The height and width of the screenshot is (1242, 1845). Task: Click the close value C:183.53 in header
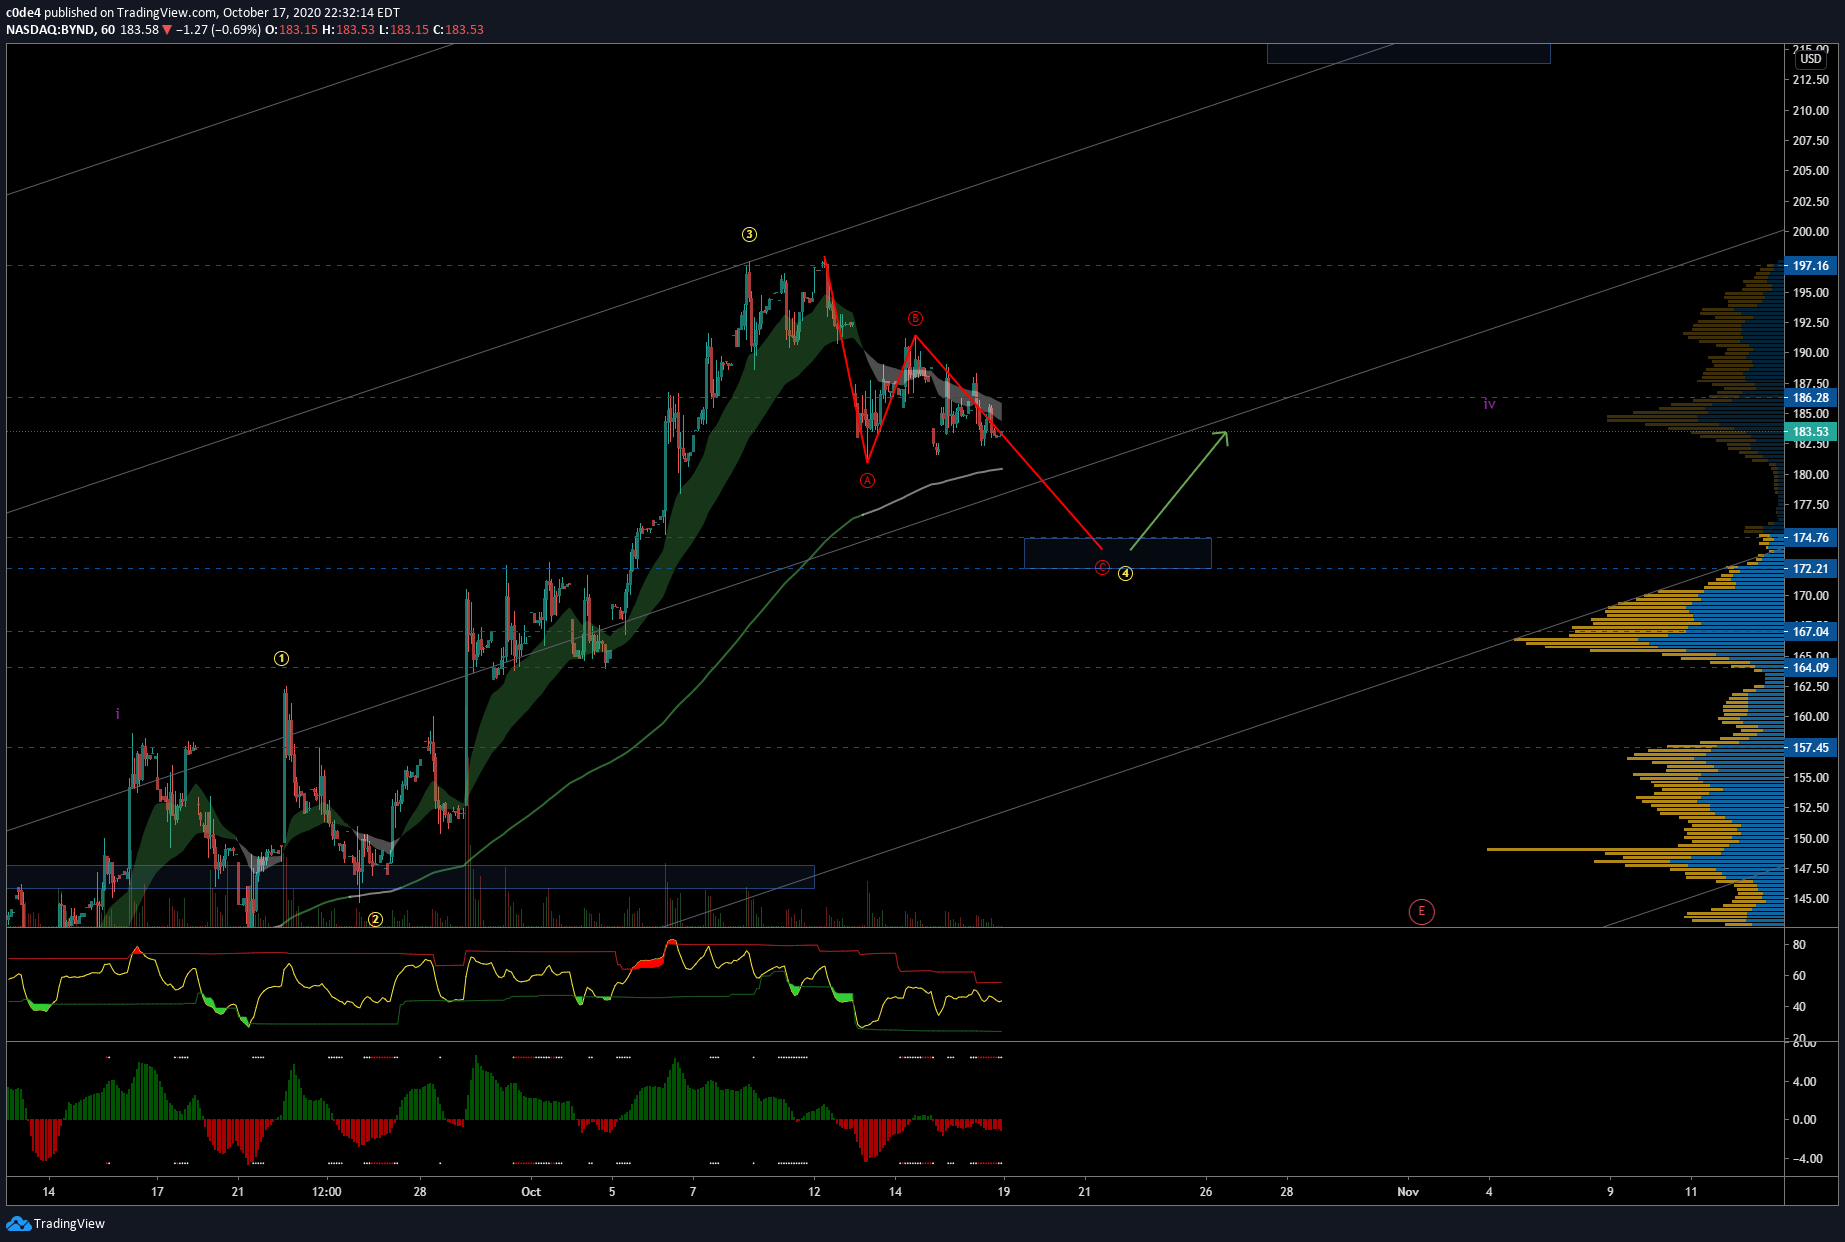click(458, 30)
